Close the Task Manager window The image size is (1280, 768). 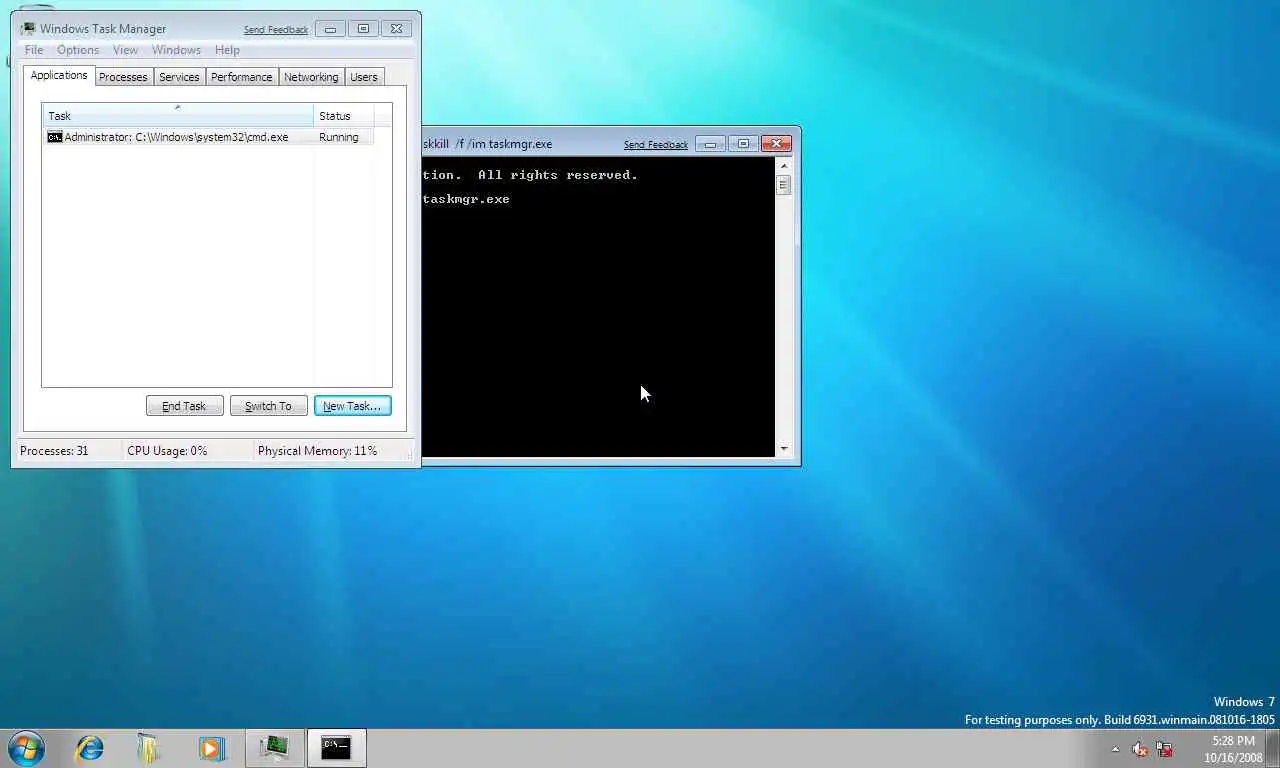396,29
